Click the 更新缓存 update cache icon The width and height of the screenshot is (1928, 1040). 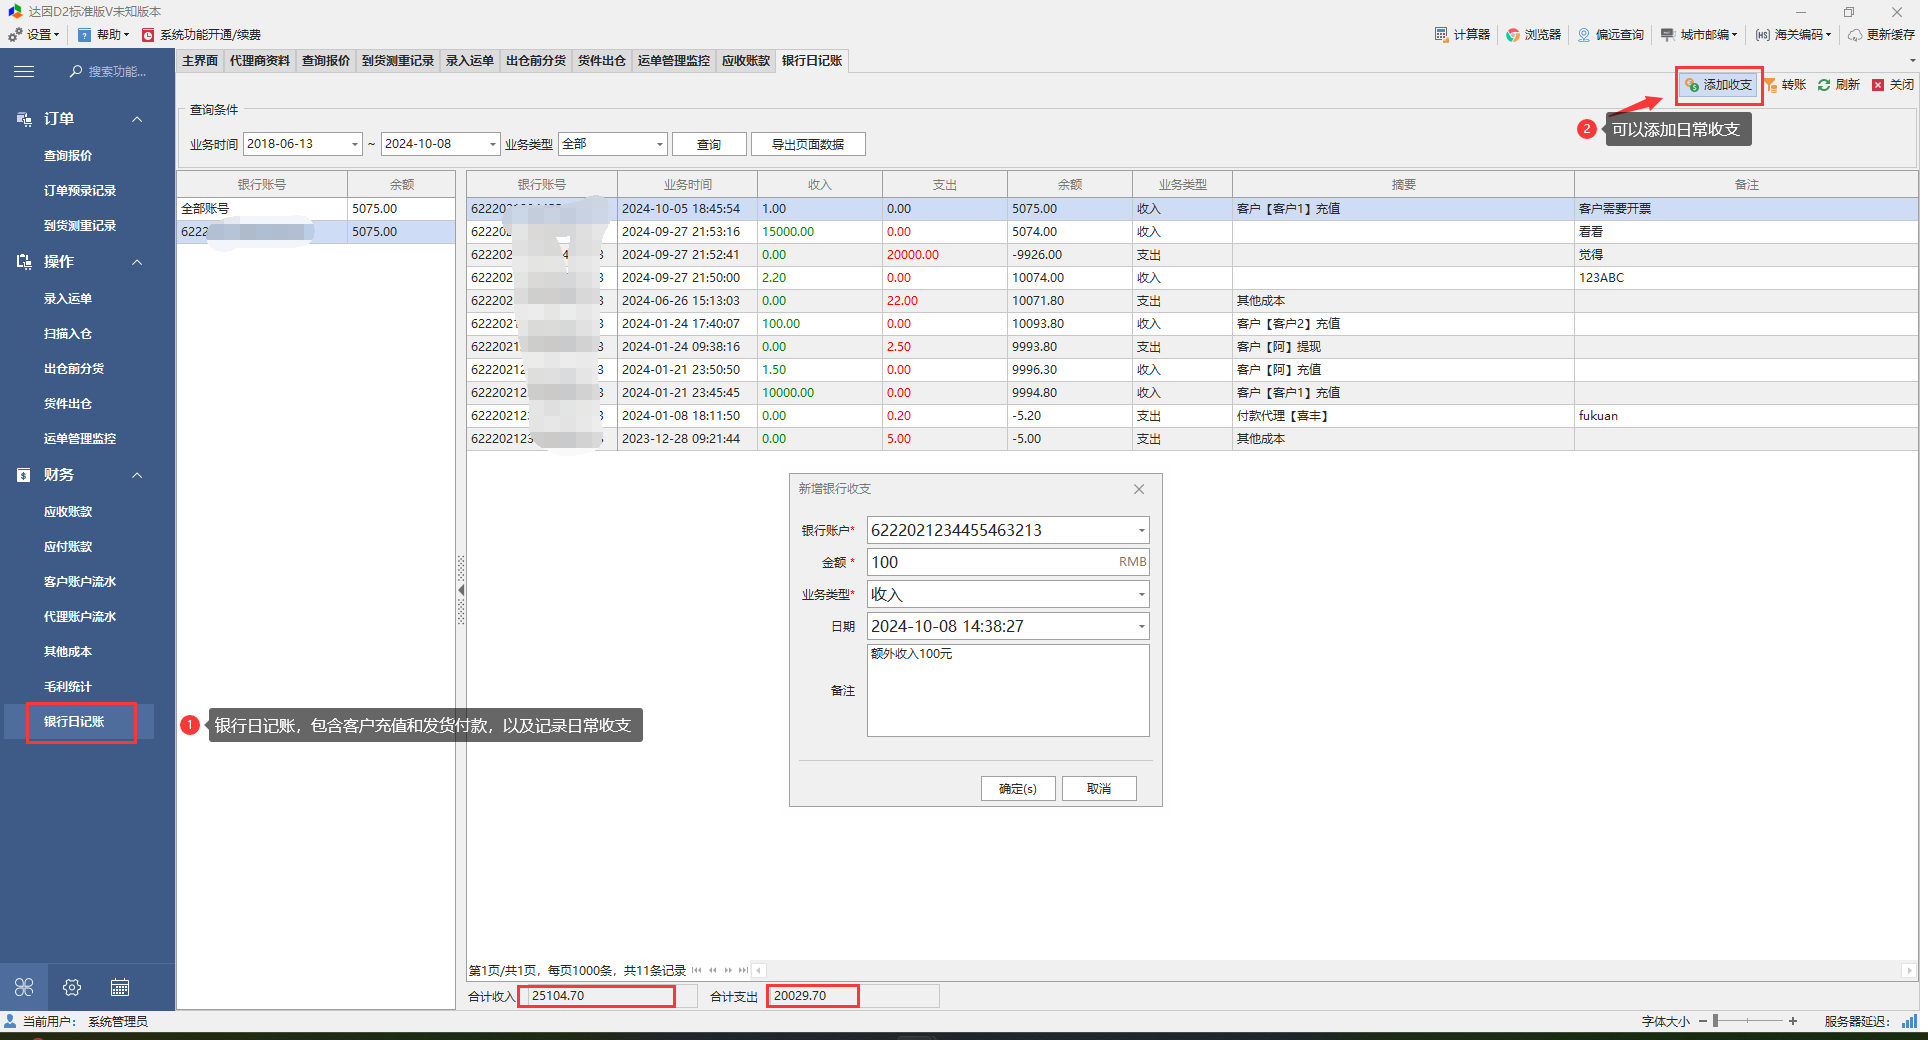(1855, 34)
